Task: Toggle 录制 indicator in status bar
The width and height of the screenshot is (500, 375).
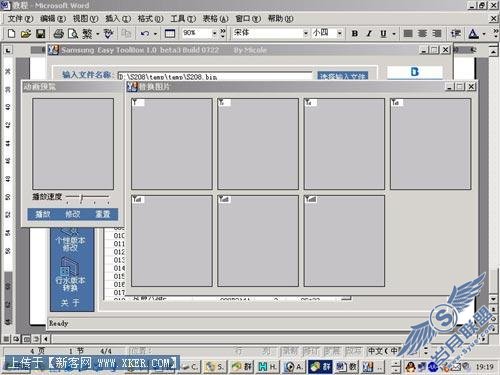Action: click(x=289, y=351)
